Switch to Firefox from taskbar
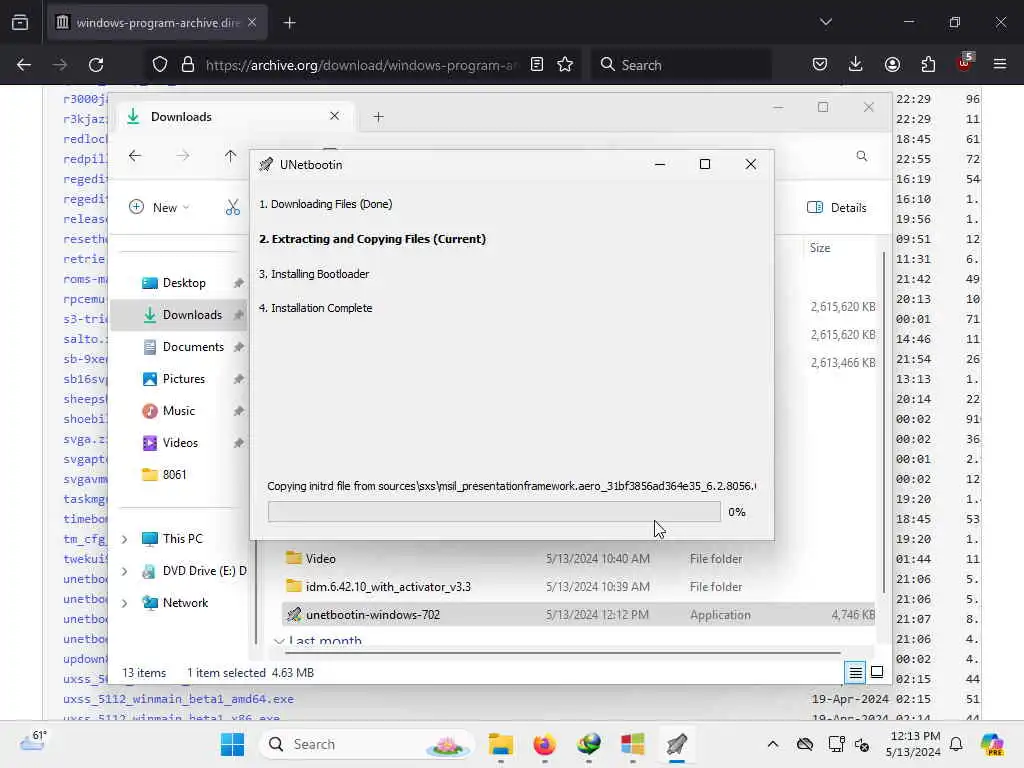The height and width of the screenshot is (768, 1024). click(x=544, y=744)
